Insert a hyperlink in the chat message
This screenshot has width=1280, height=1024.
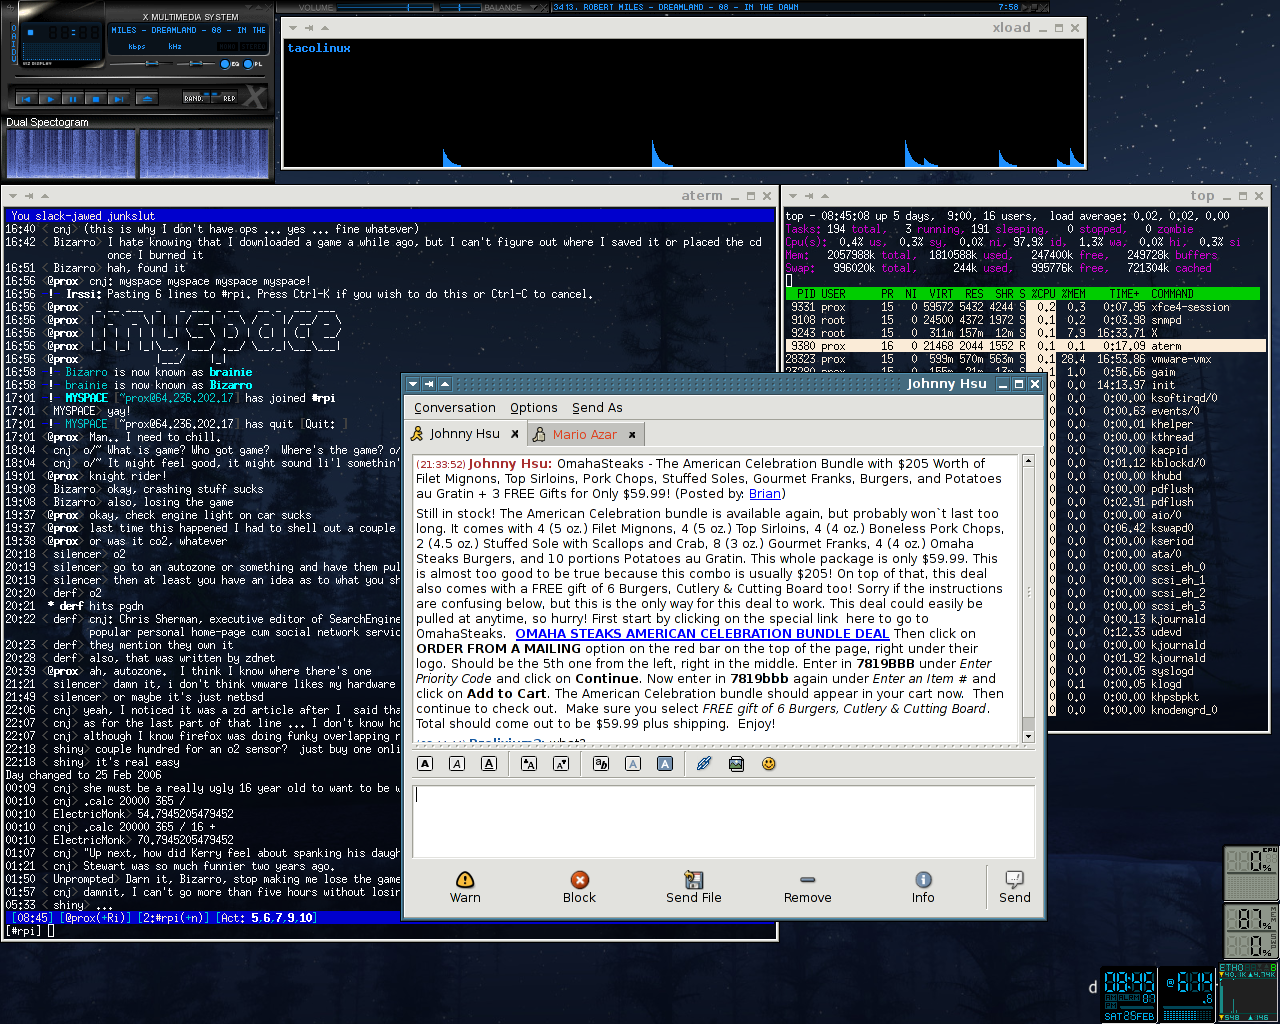[x=704, y=764]
